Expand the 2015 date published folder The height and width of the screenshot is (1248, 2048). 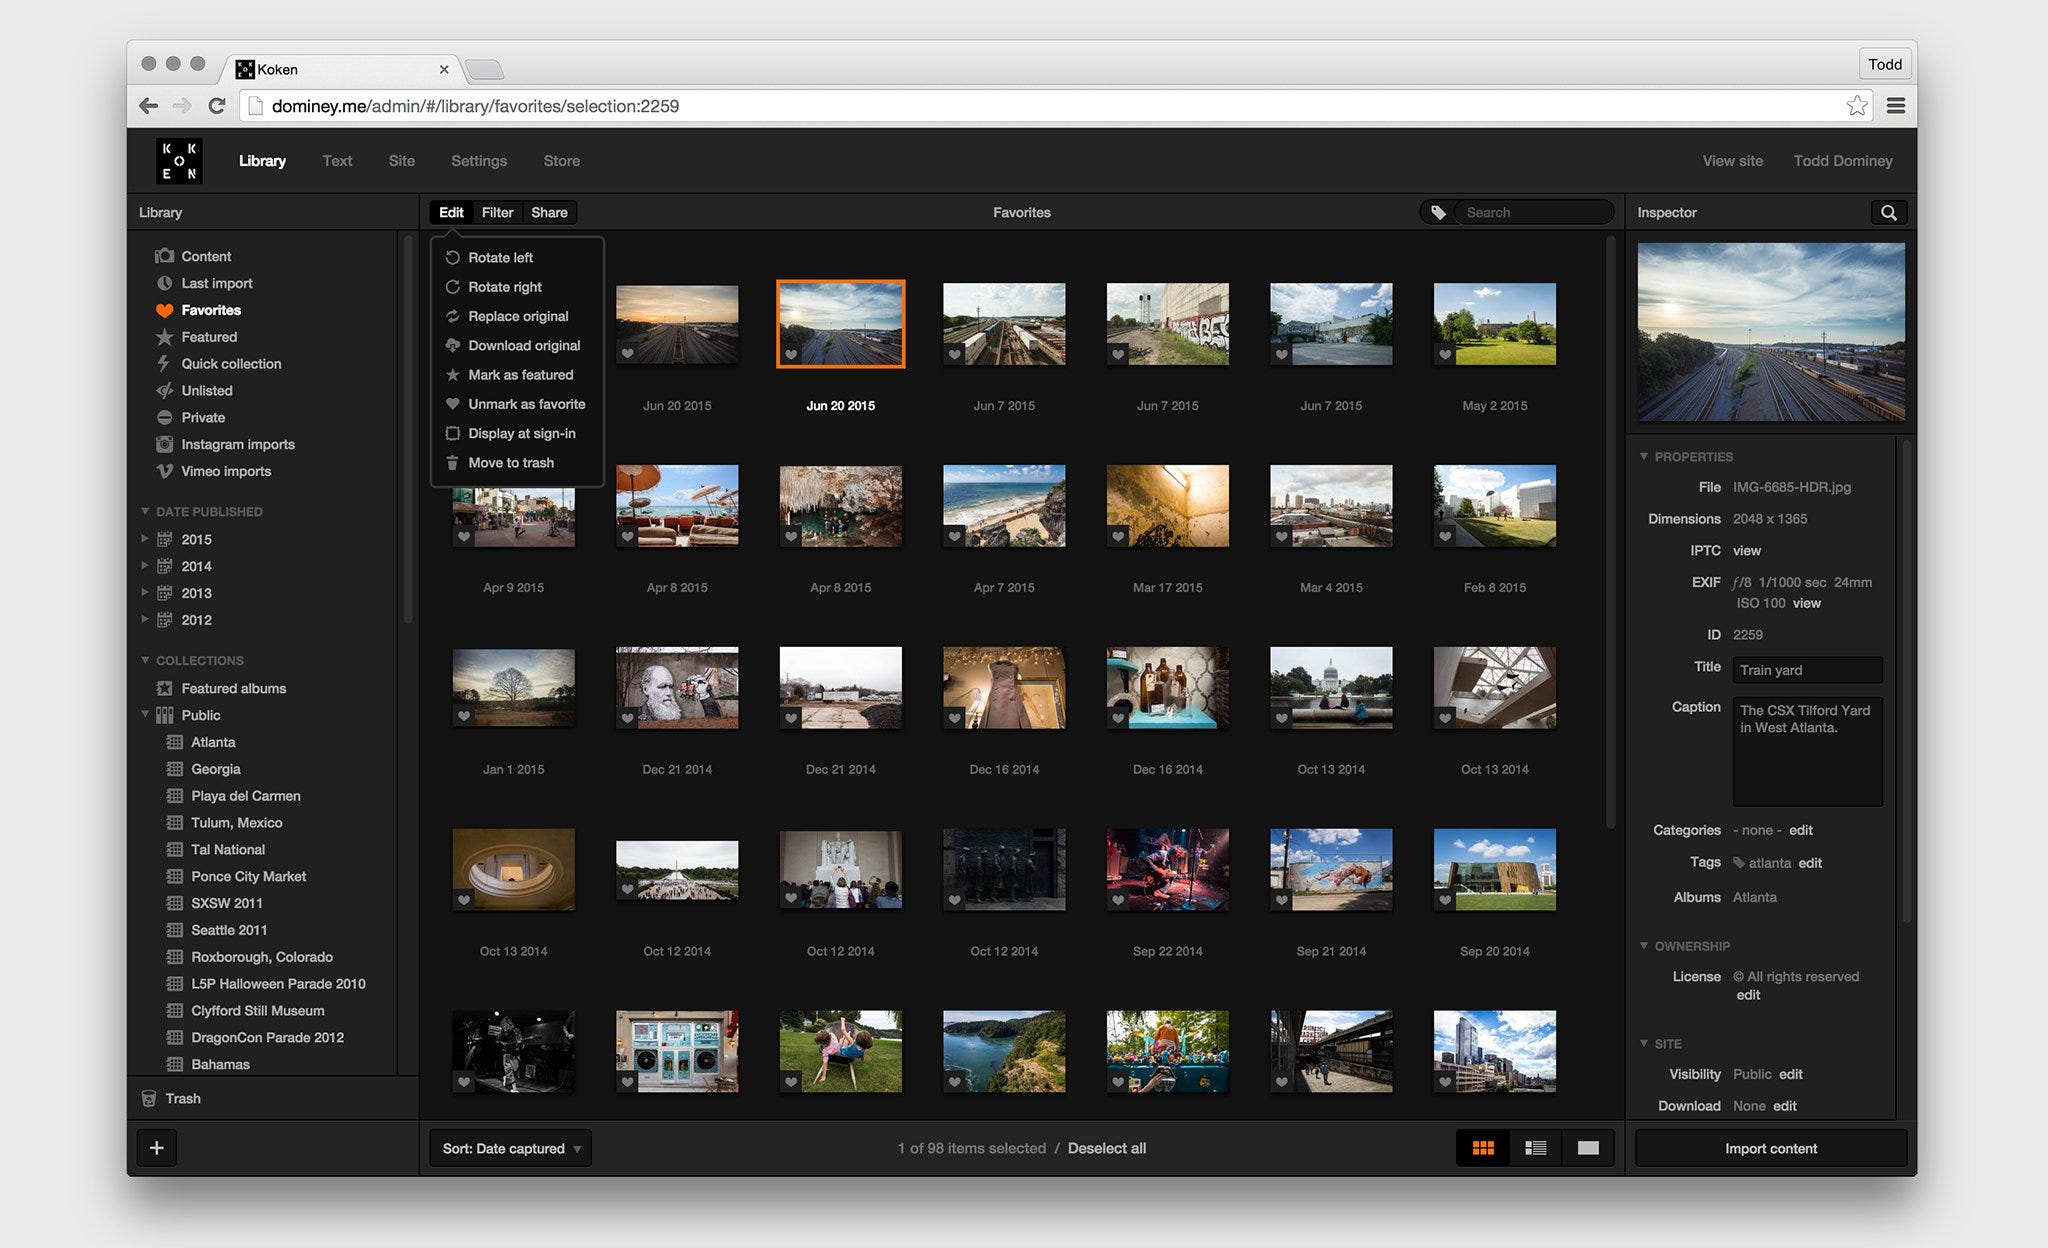pyautogui.click(x=145, y=539)
